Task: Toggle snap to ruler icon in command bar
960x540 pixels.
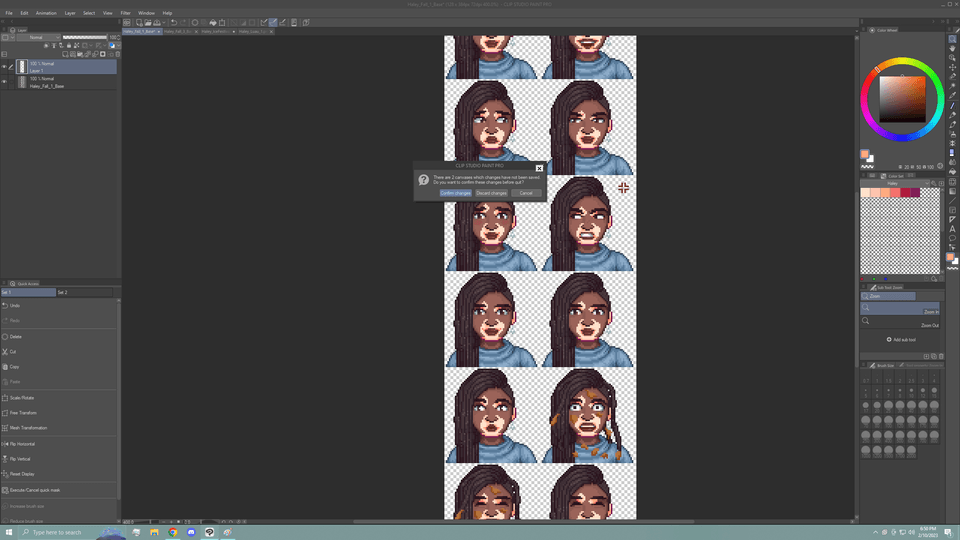Action: (263, 23)
